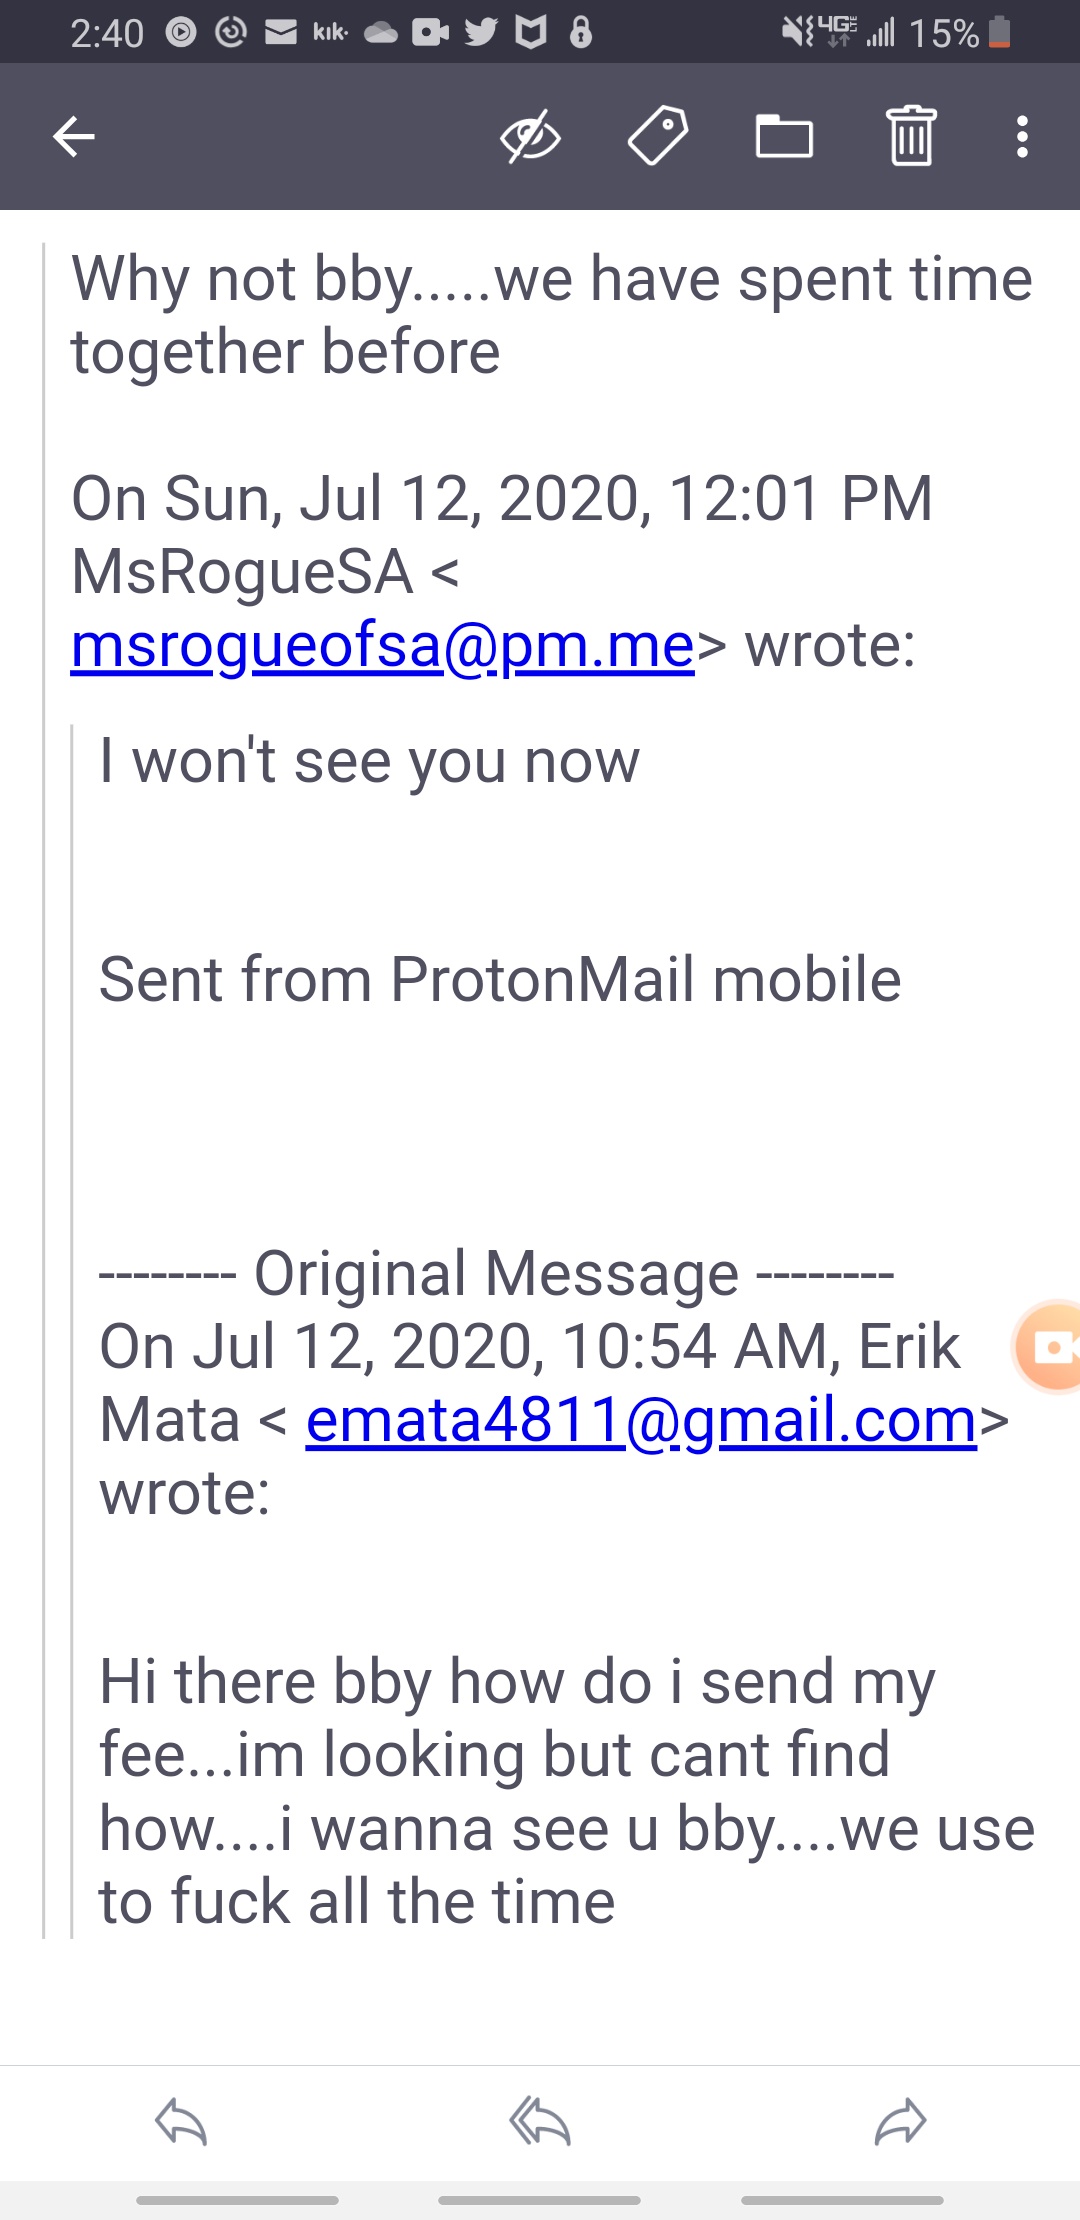
Task: Tap the mail envelope status bar icon
Action: (281, 33)
